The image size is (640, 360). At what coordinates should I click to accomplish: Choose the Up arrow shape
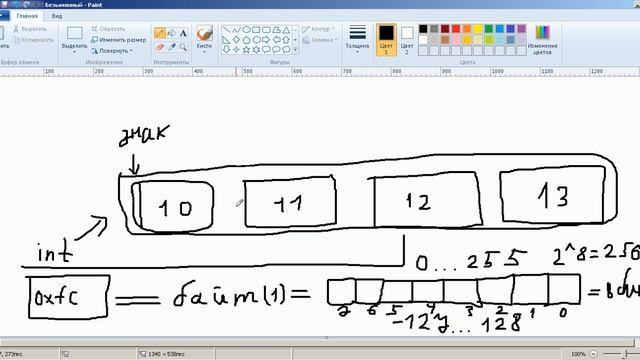[286, 40]
